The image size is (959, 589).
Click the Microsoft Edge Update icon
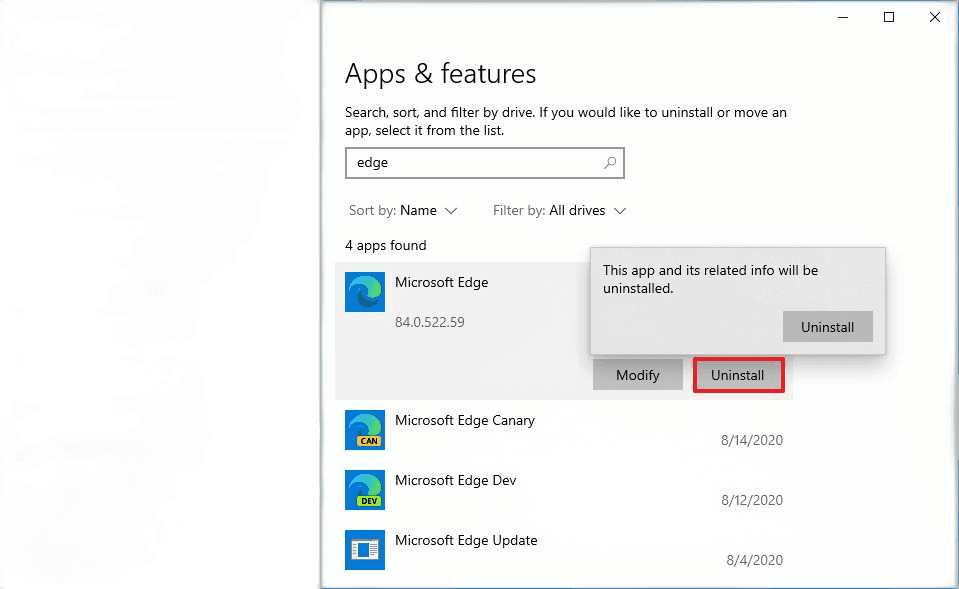tap(365, 550)
